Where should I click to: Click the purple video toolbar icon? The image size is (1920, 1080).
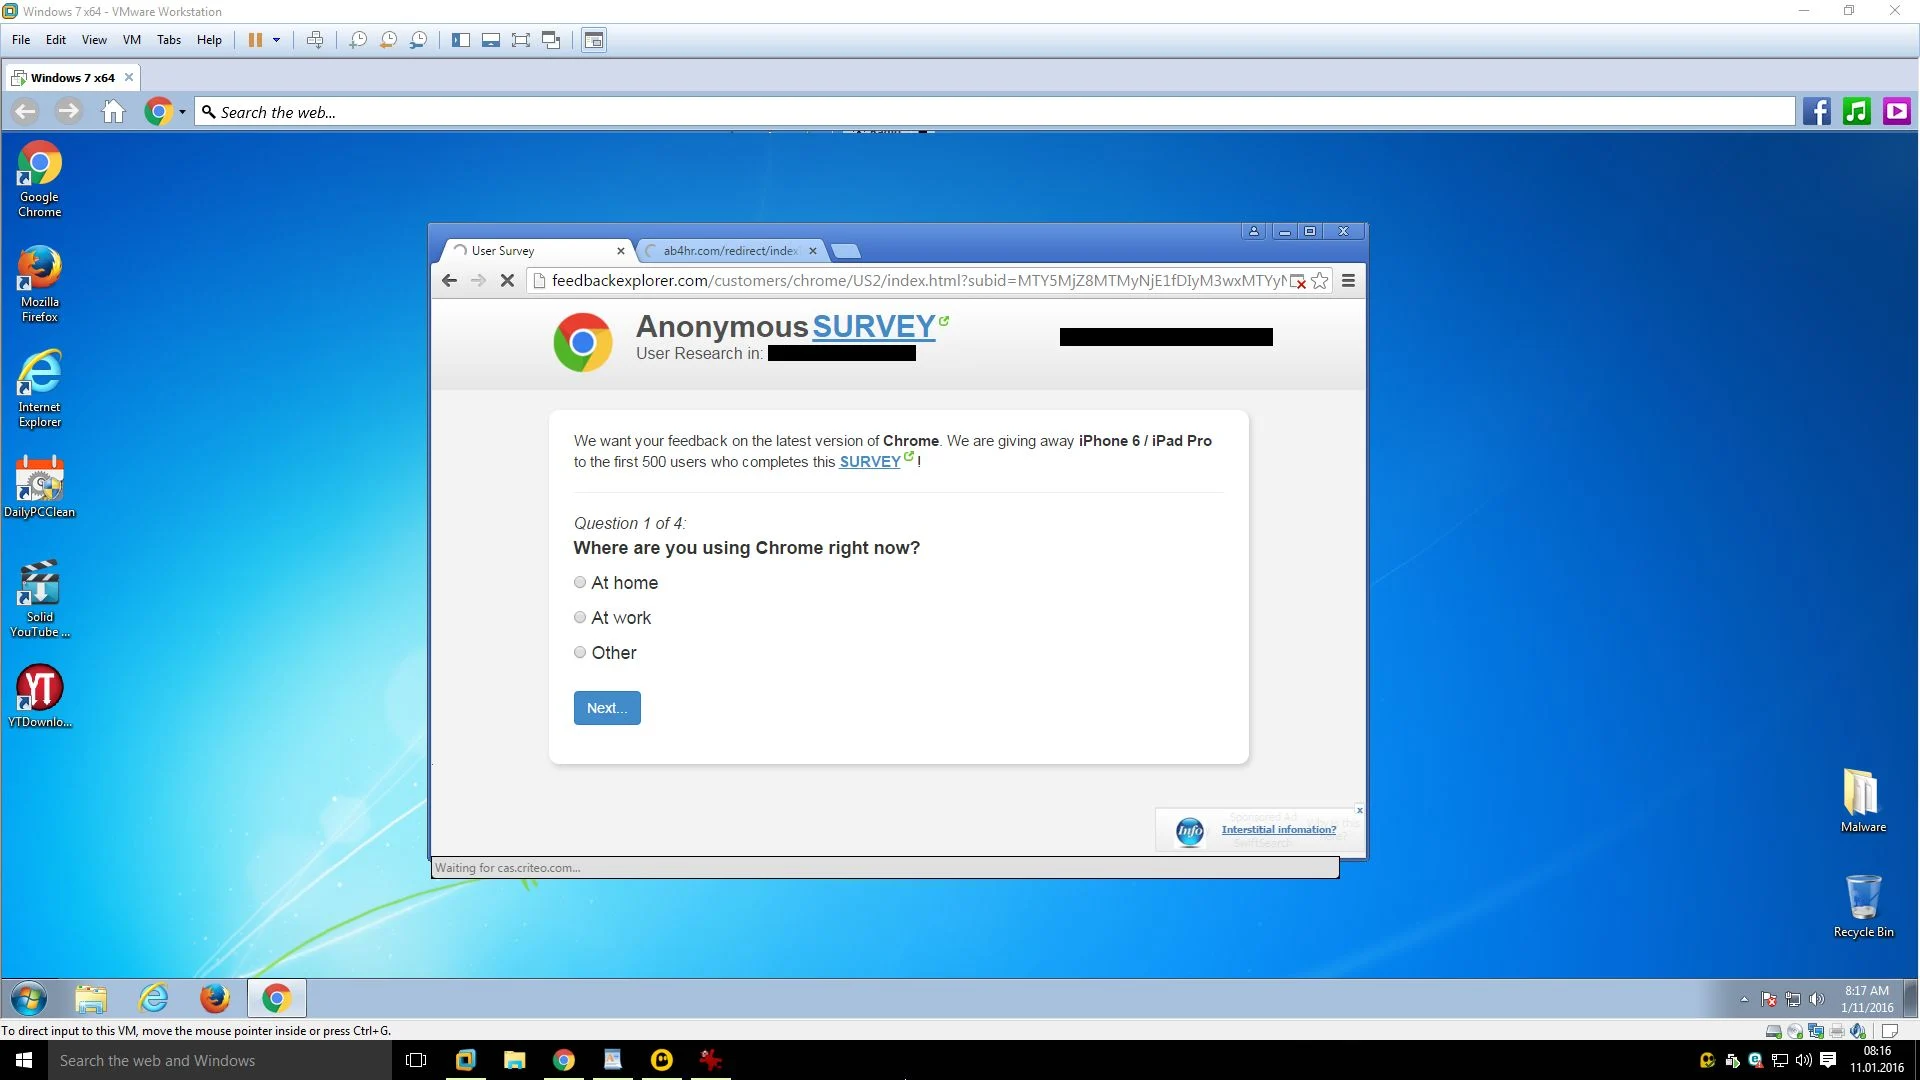(1896, 111)
